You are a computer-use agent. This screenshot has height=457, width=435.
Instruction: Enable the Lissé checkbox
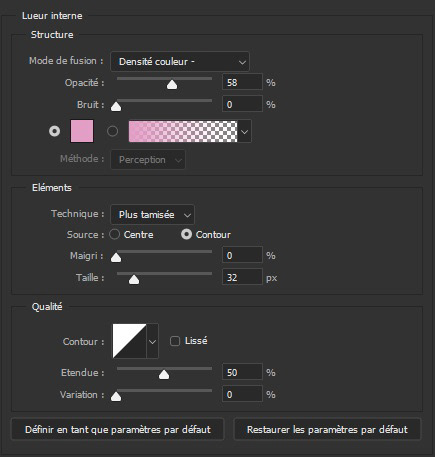coord(175,341)
